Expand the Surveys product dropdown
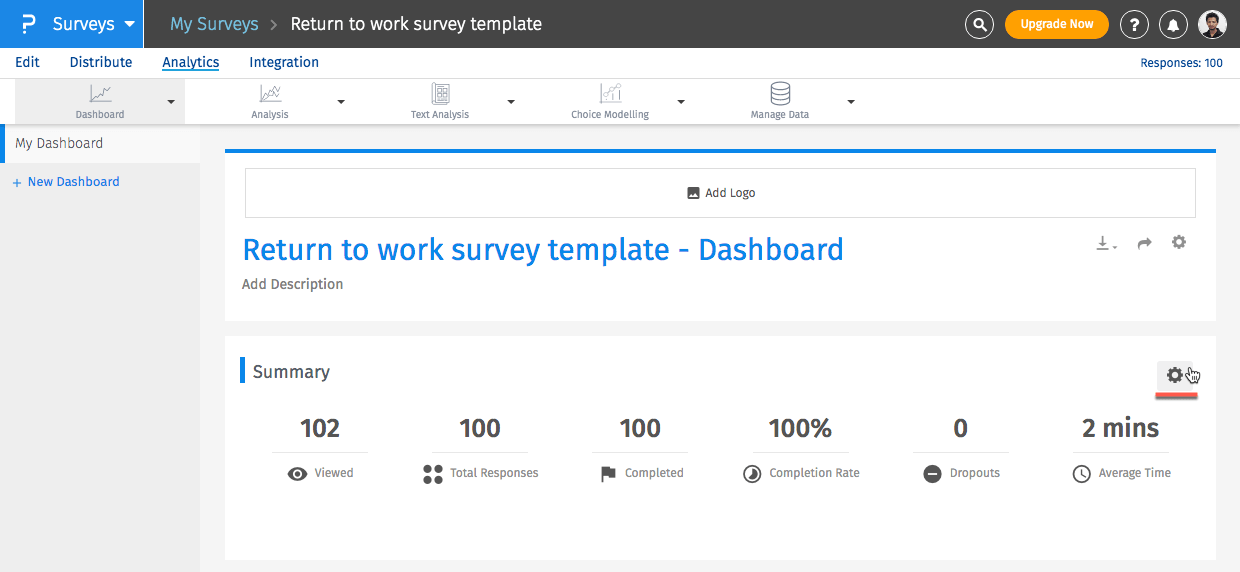Viewport: 1240px width, 572px height. click(x=129, y=24)
